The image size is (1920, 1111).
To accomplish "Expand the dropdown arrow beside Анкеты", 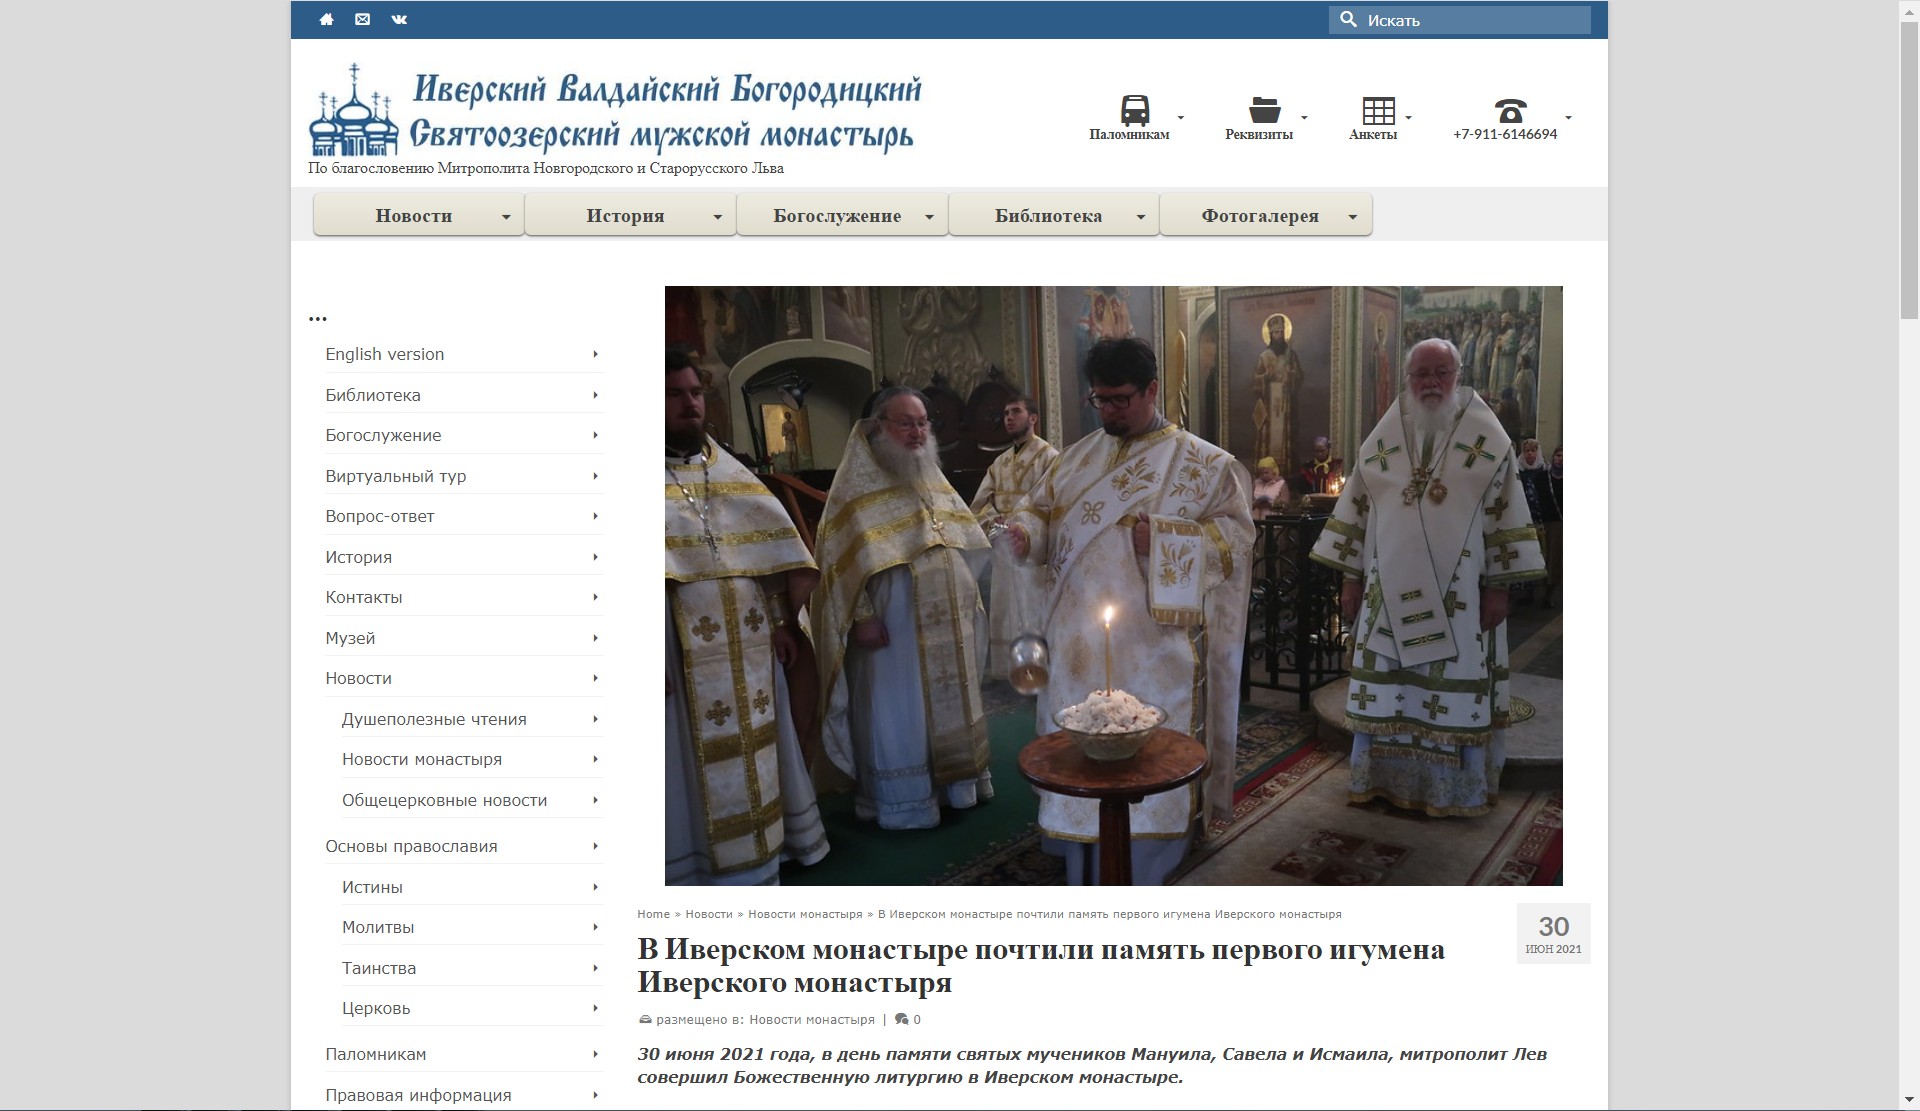I will coord(1409,118).
